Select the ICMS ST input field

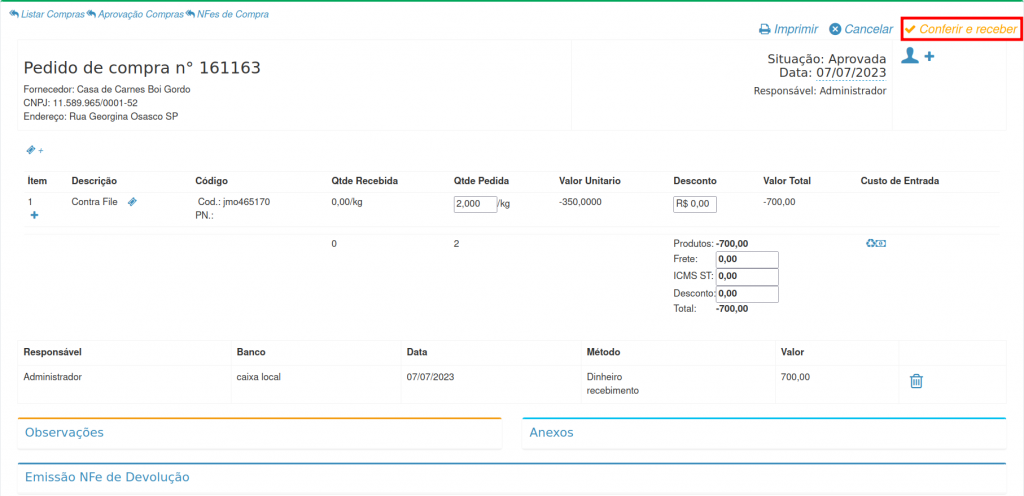pyautogui.click(x=746, y=276)
